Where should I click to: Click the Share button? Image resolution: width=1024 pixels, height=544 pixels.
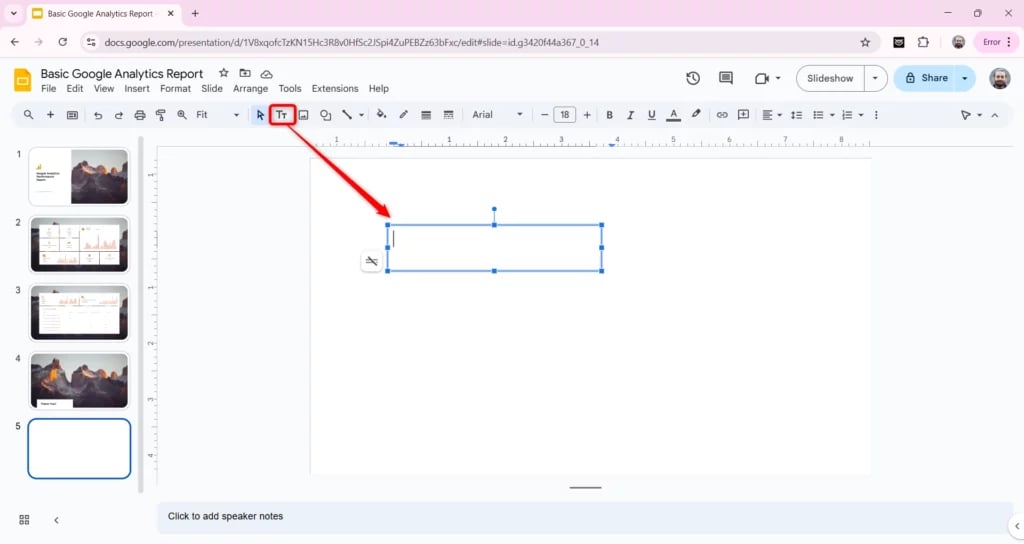click(925, 78)
